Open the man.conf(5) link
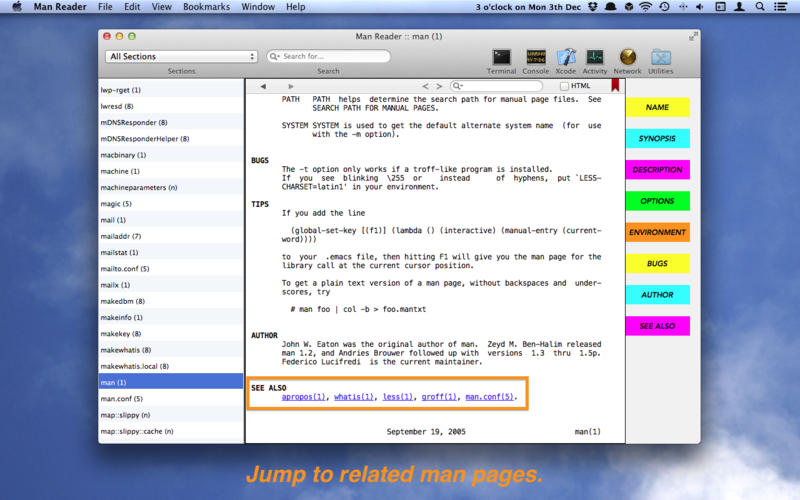This screenshot has width=800, height=500. 491,397
